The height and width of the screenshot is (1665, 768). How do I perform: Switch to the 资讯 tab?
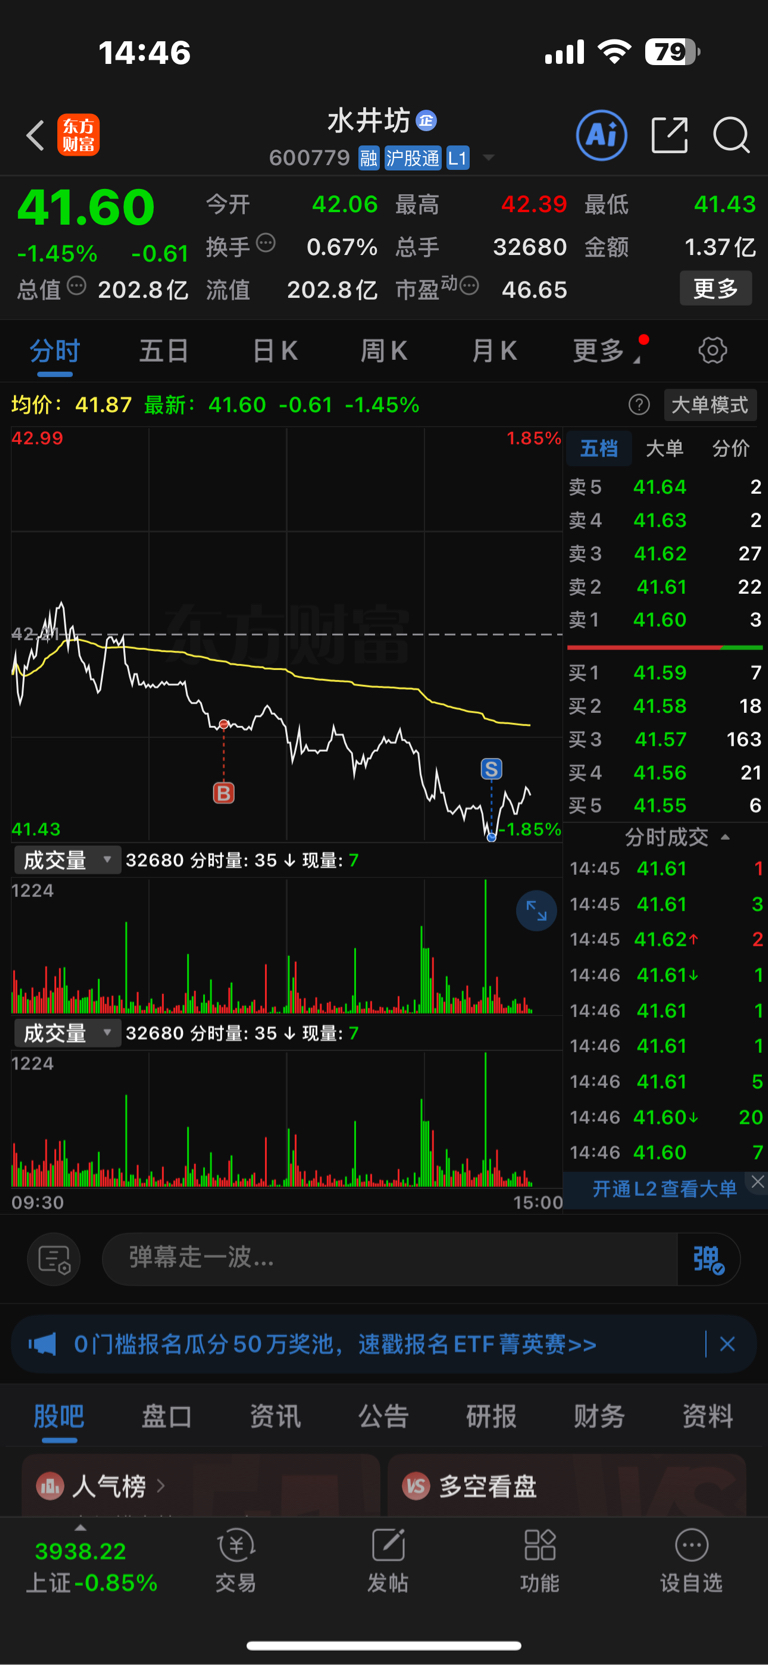(275, 1417)
